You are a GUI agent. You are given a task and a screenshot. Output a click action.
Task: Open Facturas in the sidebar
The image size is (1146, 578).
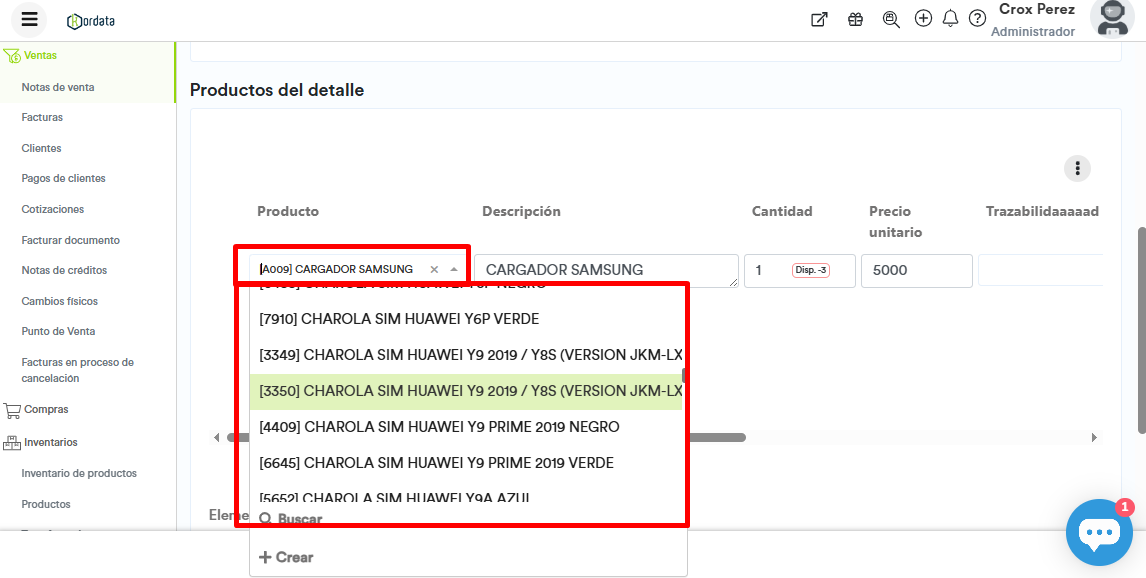tap(42, 117)
